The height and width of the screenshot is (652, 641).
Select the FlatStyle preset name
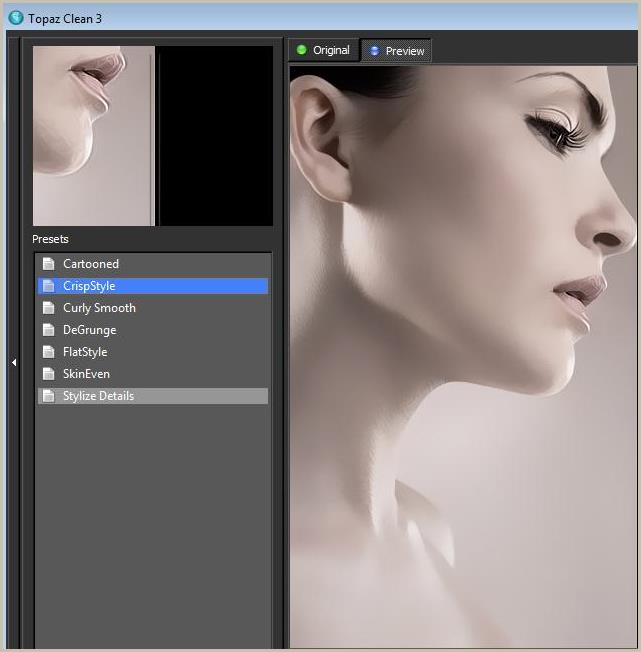pos(85,352)
